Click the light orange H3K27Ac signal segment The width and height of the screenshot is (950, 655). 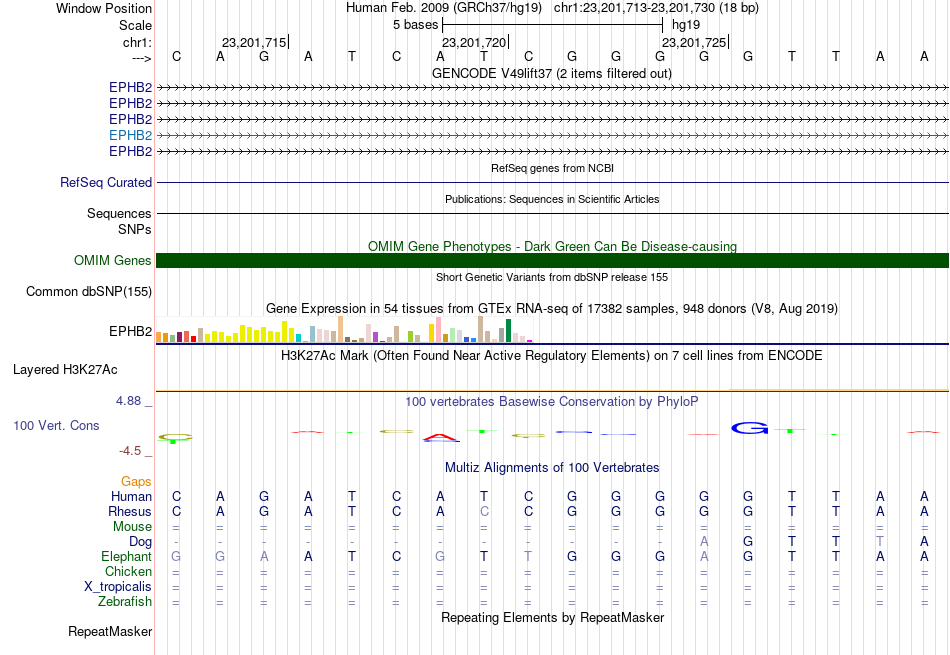(839, 390)
